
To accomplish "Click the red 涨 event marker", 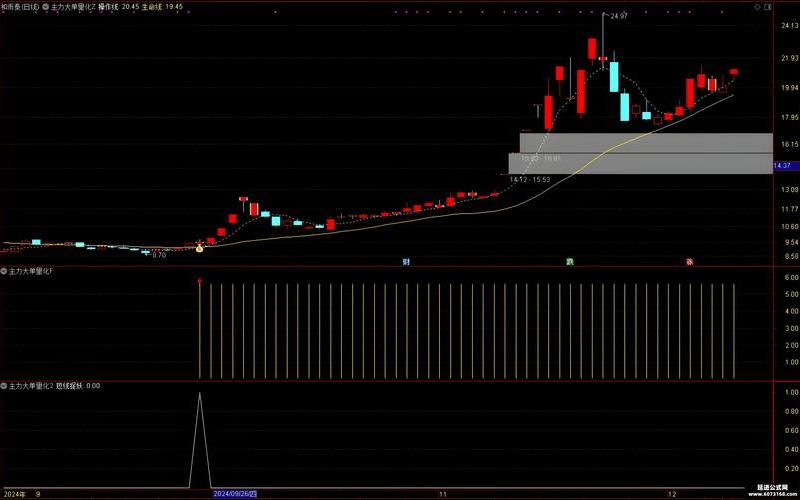I will pyautogui.click(x=690, y=262).
